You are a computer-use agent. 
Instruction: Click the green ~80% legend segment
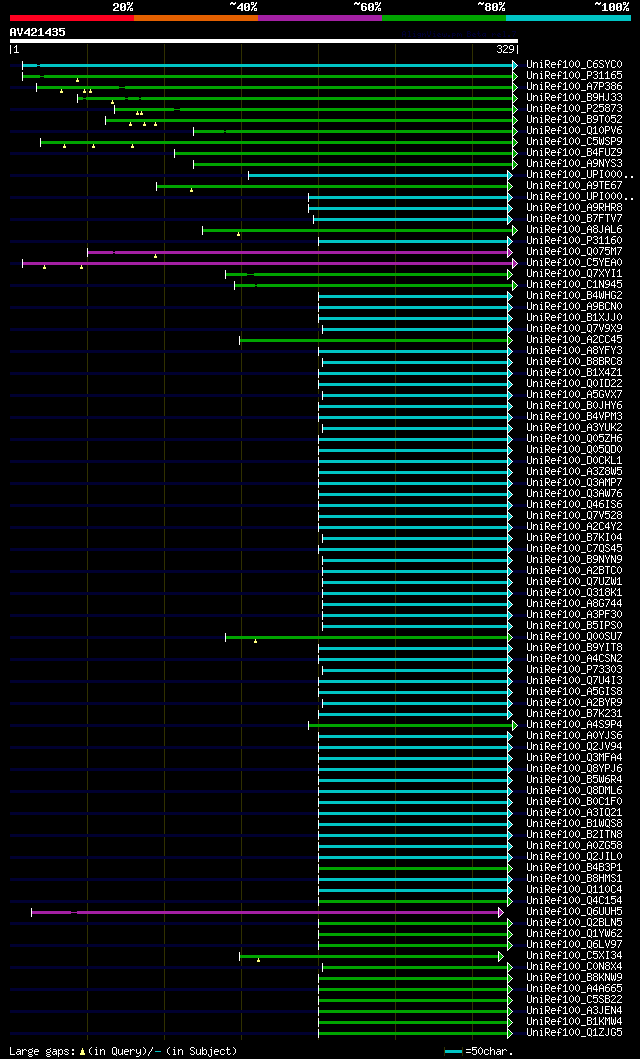tap(444, 18)
